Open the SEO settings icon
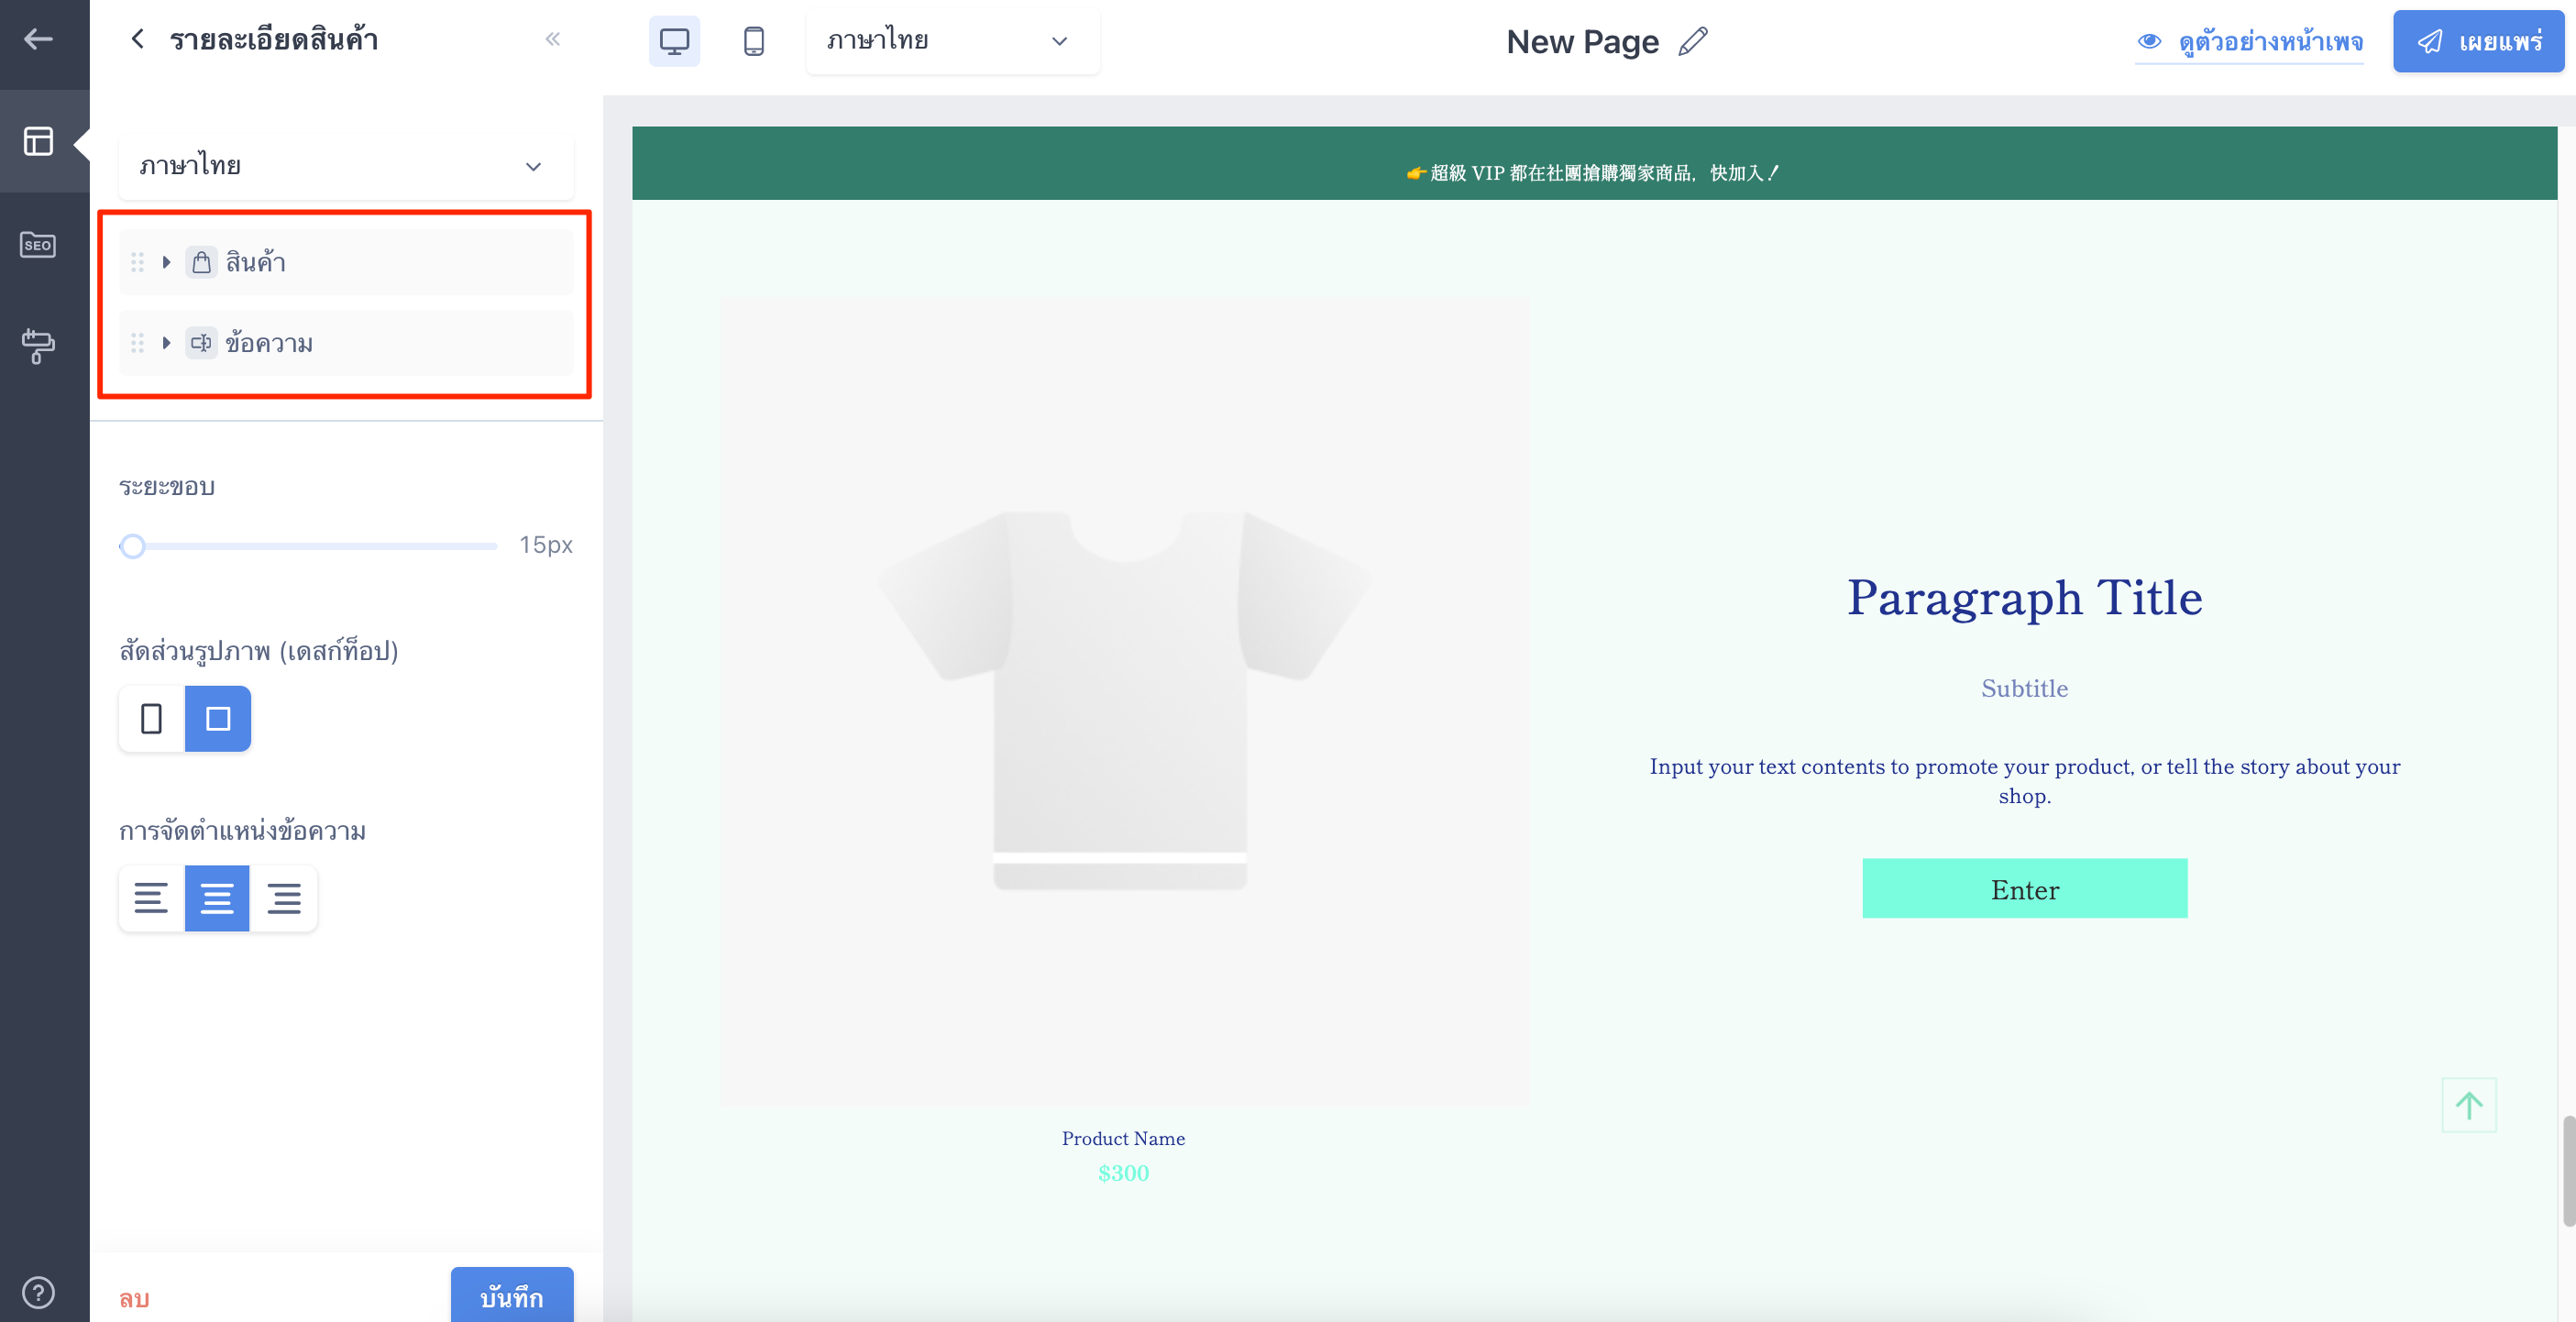The width and height of the screenshot is (2576, 1322). pyautogui.click(x=38, y=245)
